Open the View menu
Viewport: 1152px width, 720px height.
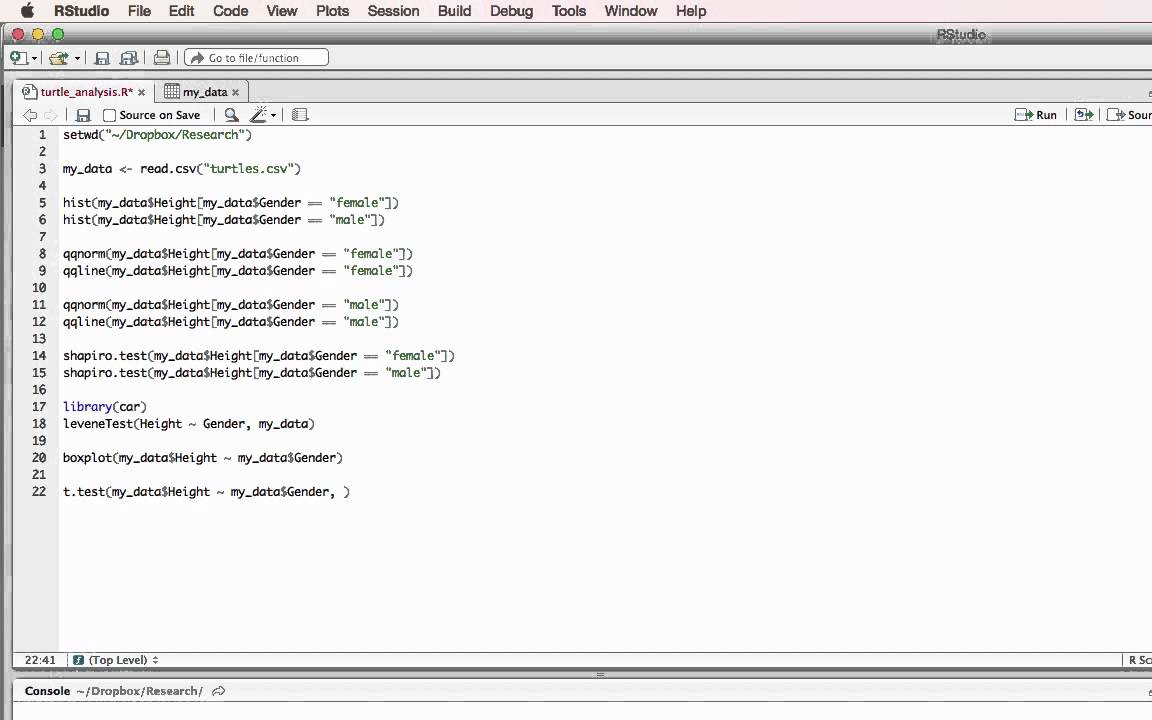point(281,11)
